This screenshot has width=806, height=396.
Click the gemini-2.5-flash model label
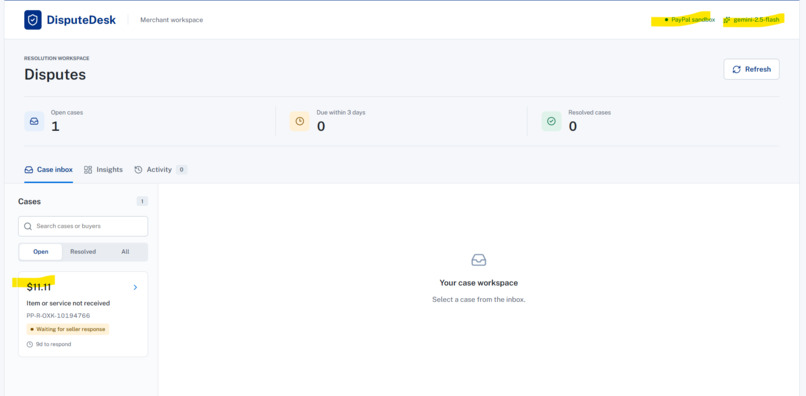point(756,20)
